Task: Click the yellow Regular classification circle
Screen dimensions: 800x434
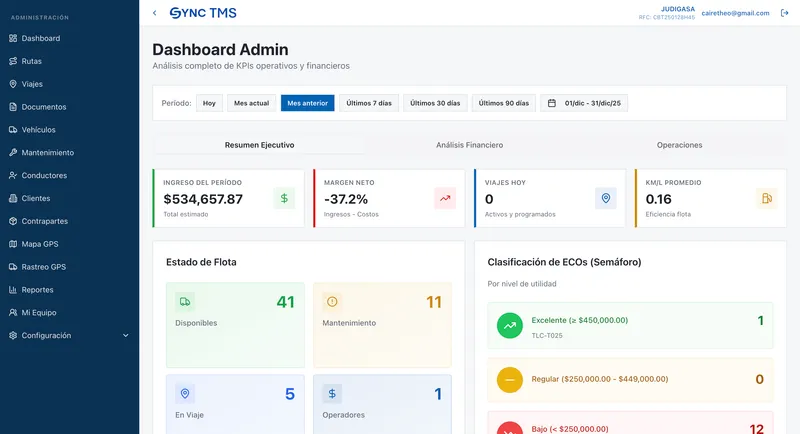Action: [x=510, y=380]
